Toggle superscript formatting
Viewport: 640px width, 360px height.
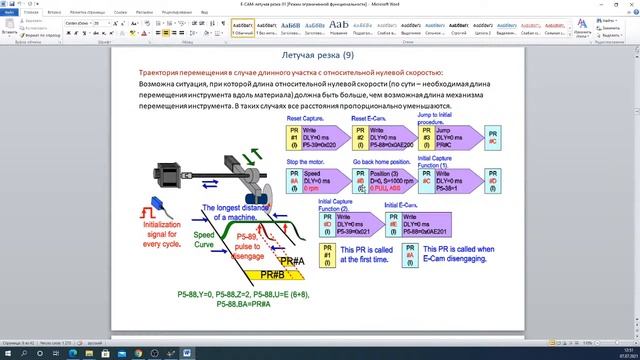[x=111, y=33]
